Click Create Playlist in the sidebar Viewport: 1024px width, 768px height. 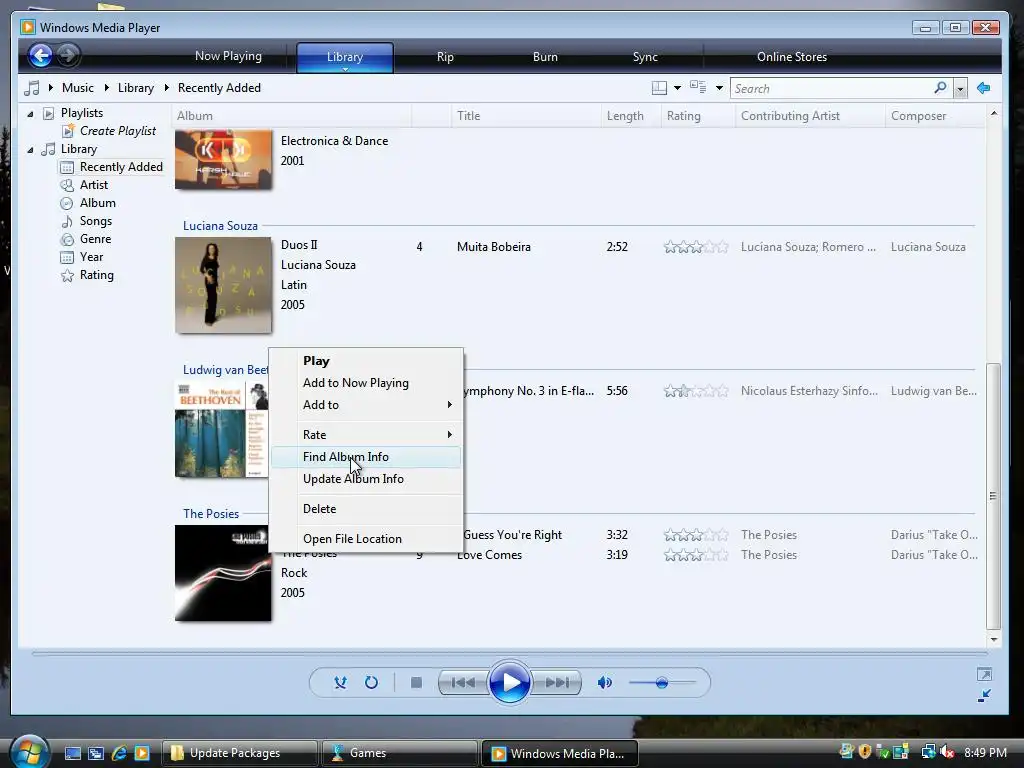click(x=118, y=131)
